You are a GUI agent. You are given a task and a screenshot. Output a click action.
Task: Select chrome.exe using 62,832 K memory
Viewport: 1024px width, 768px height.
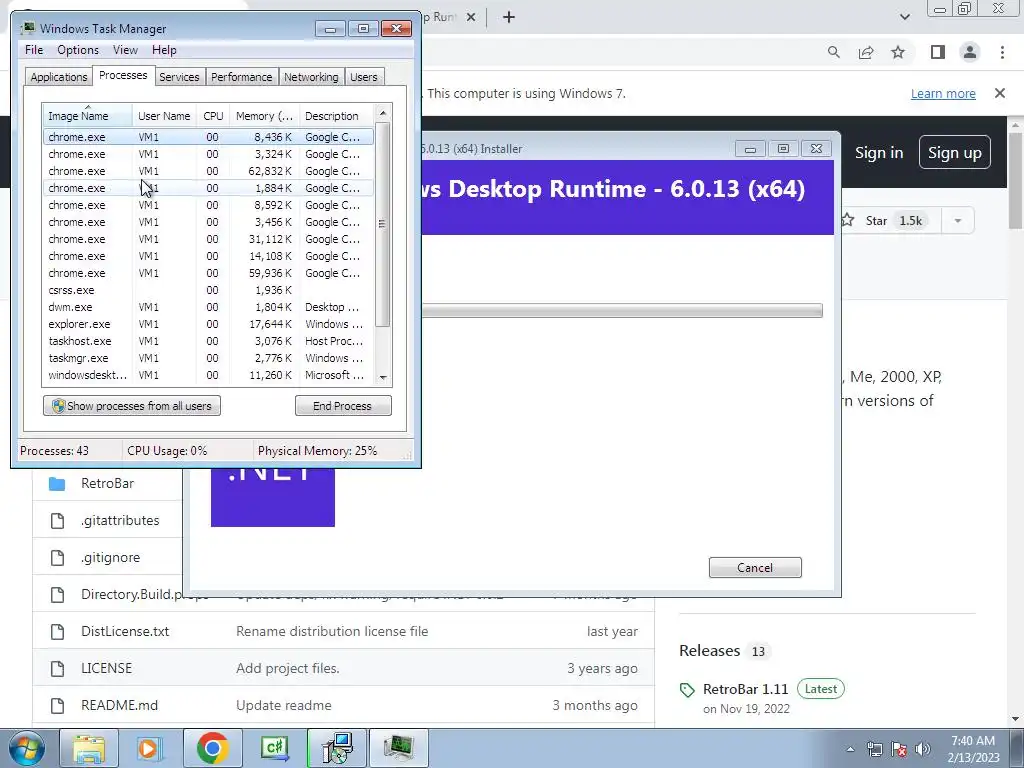pyautogui.click(x=208, y=171)
